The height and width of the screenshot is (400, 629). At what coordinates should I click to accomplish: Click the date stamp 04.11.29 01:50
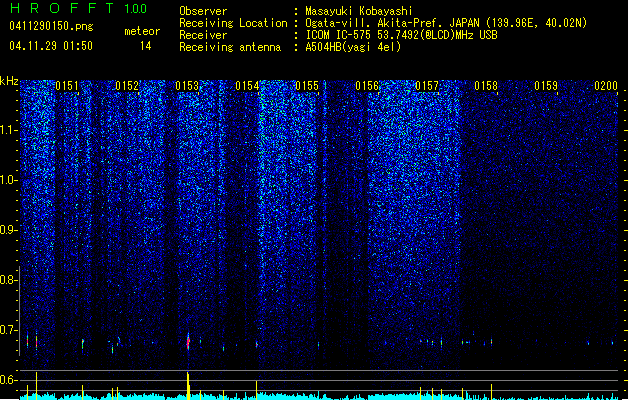(x=51, y=46)
